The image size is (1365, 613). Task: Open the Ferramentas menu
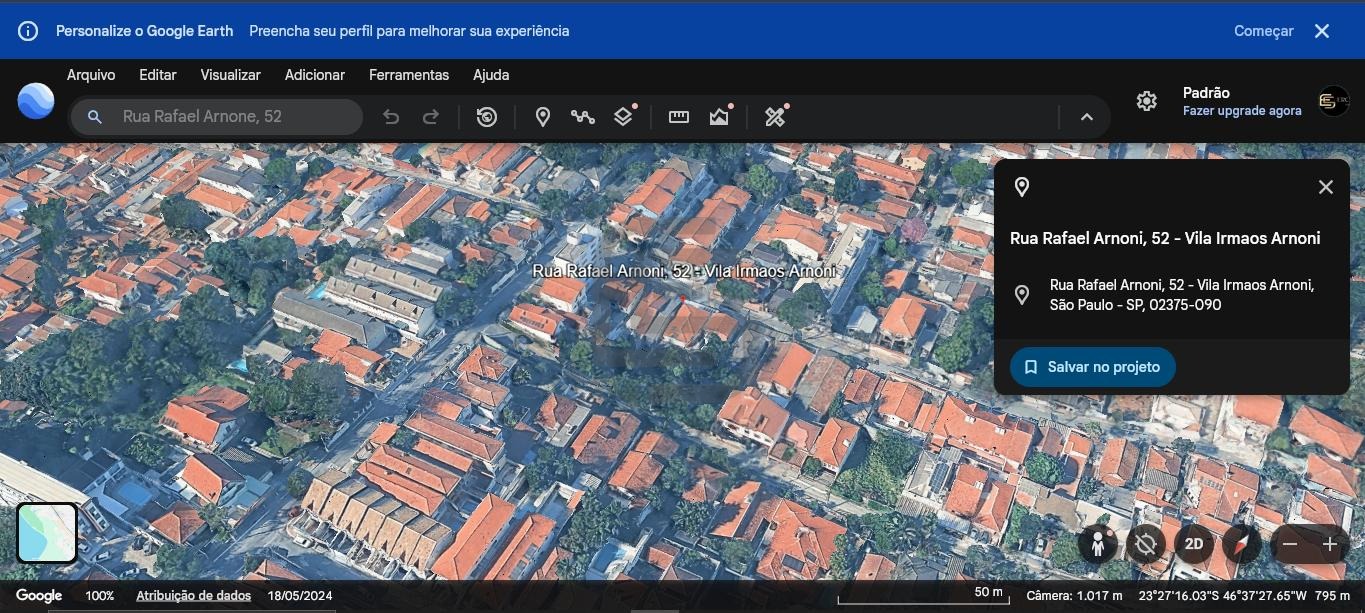(409, 75)
